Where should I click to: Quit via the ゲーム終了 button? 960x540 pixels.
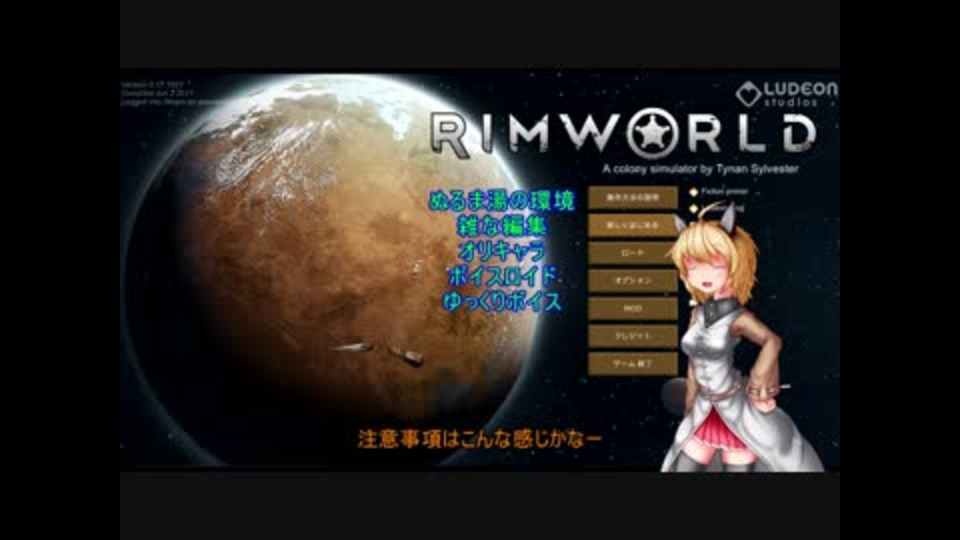click(x=633, y=364)
